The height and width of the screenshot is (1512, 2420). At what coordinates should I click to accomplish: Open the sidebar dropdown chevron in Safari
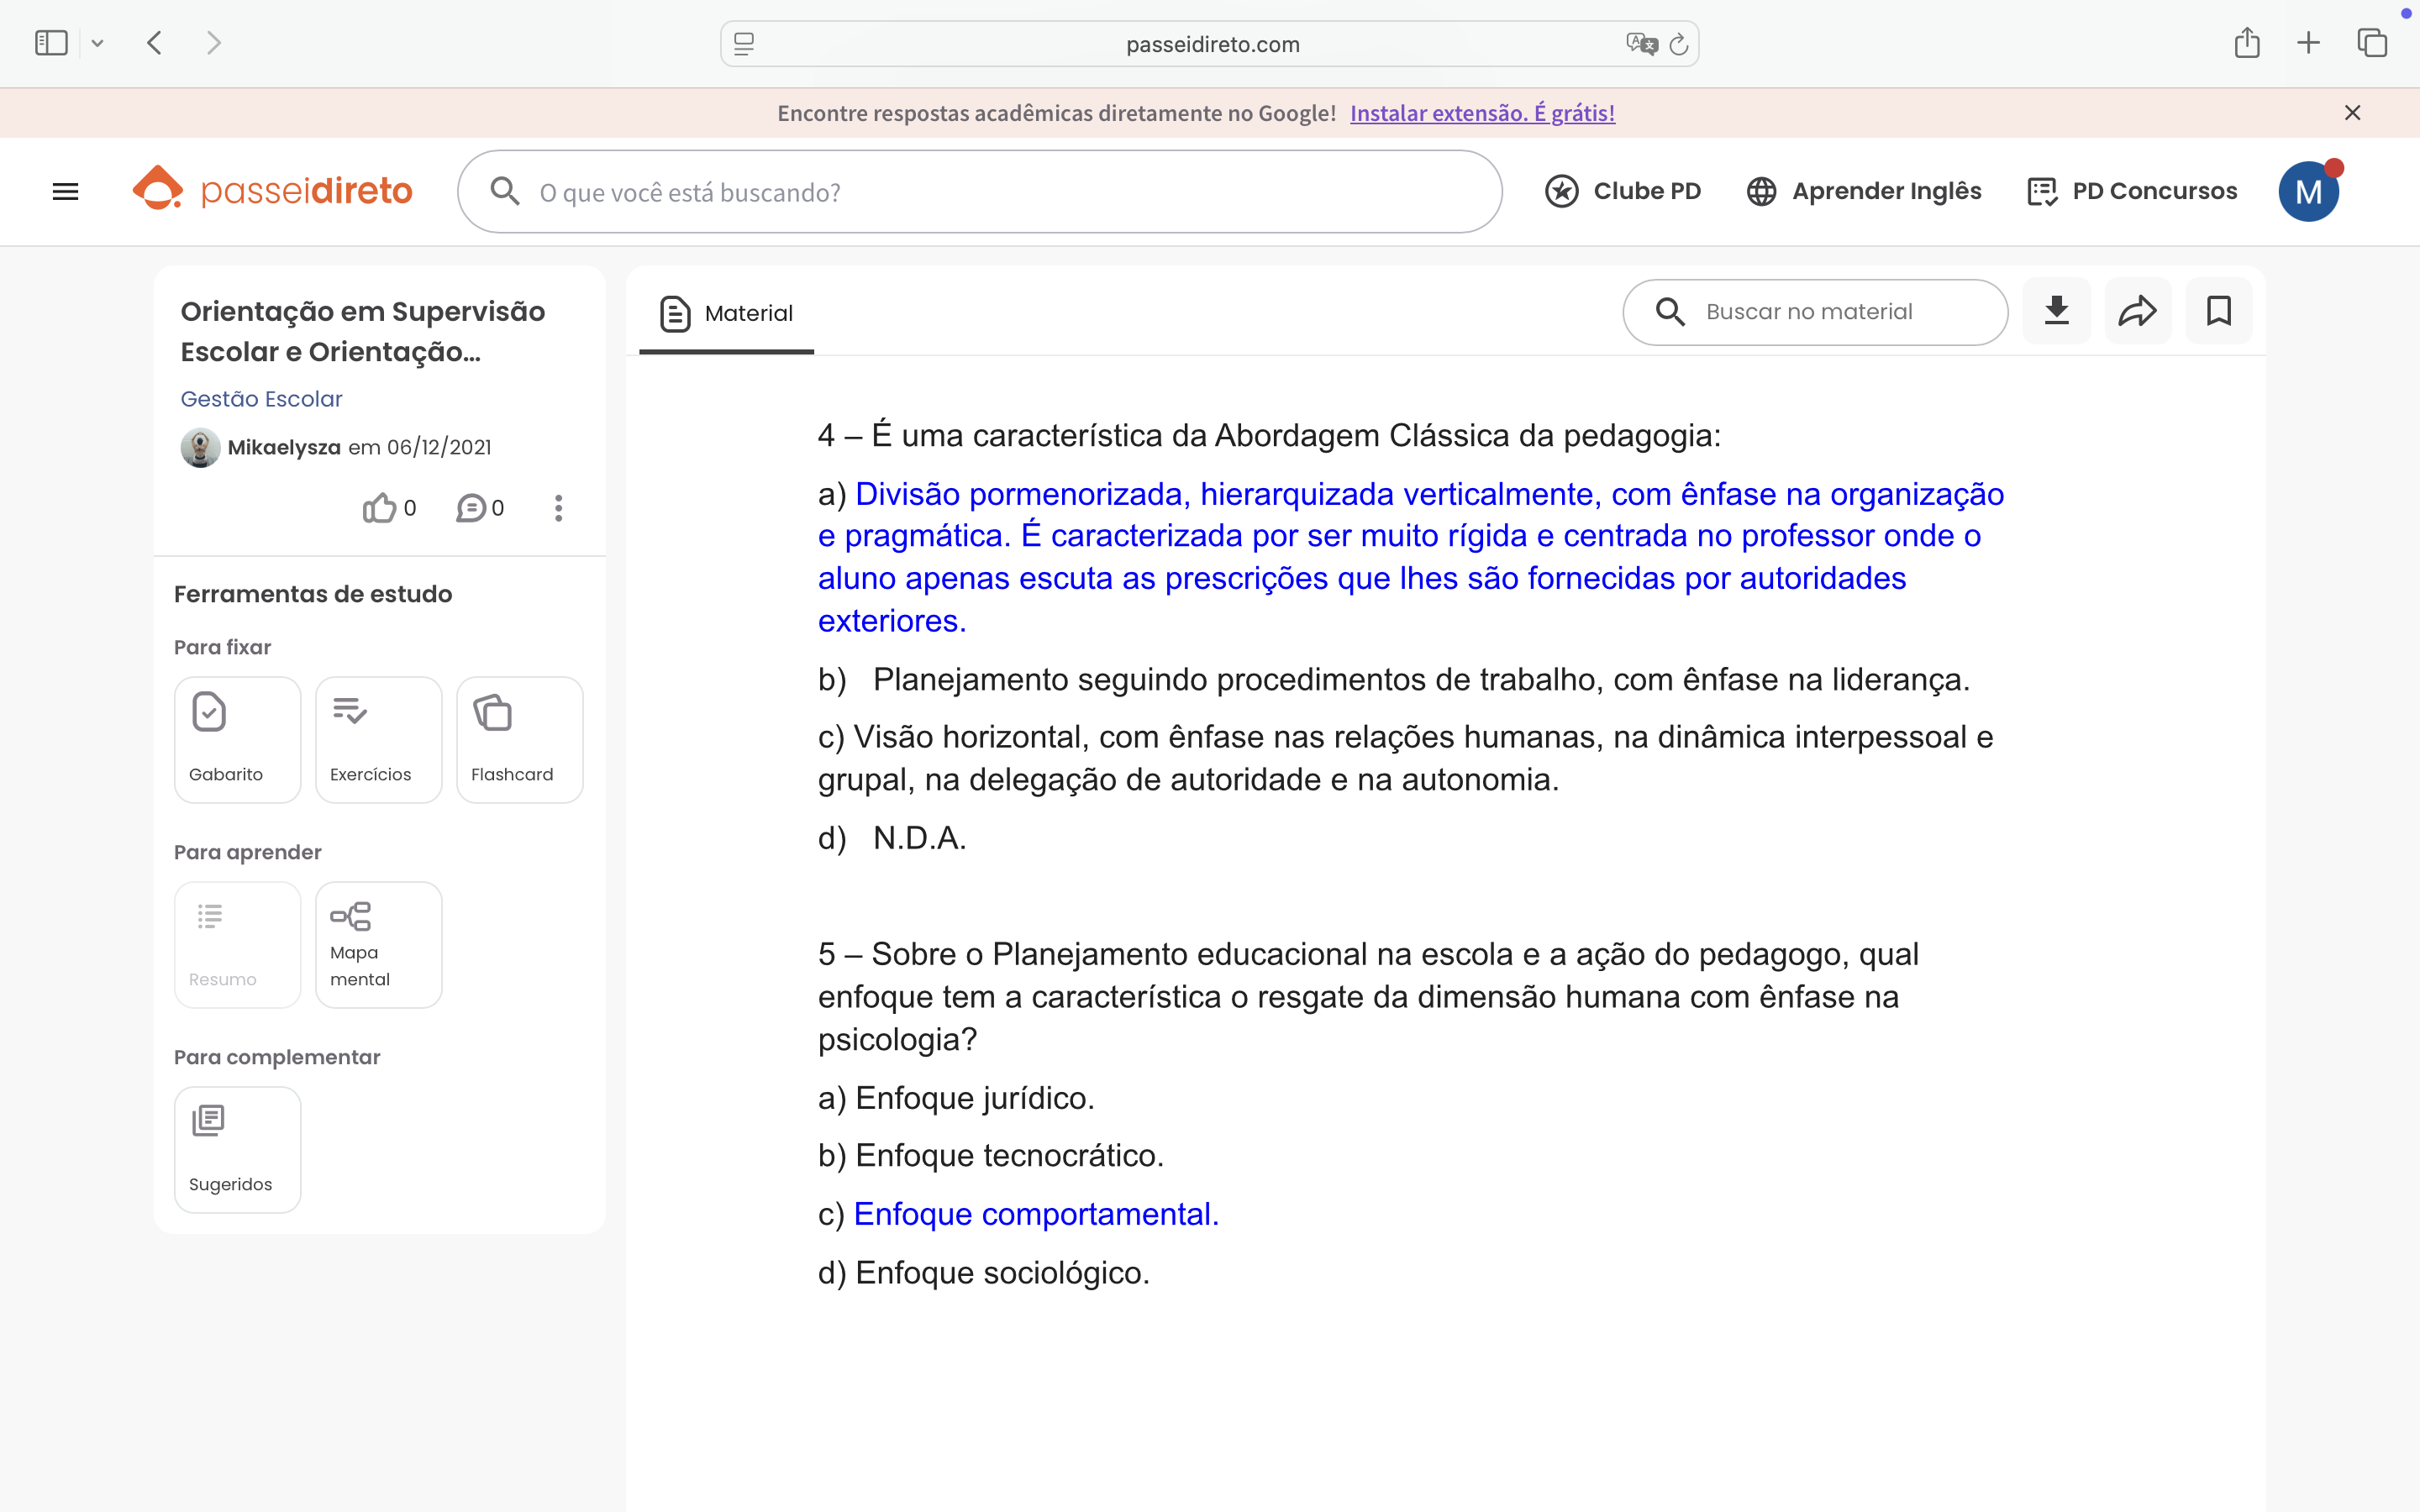[x=97, y=43]
